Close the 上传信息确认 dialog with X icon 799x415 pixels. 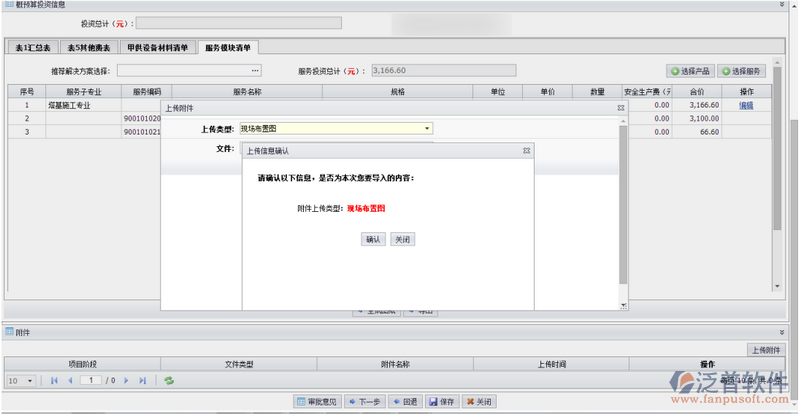(x=526, y=150)
